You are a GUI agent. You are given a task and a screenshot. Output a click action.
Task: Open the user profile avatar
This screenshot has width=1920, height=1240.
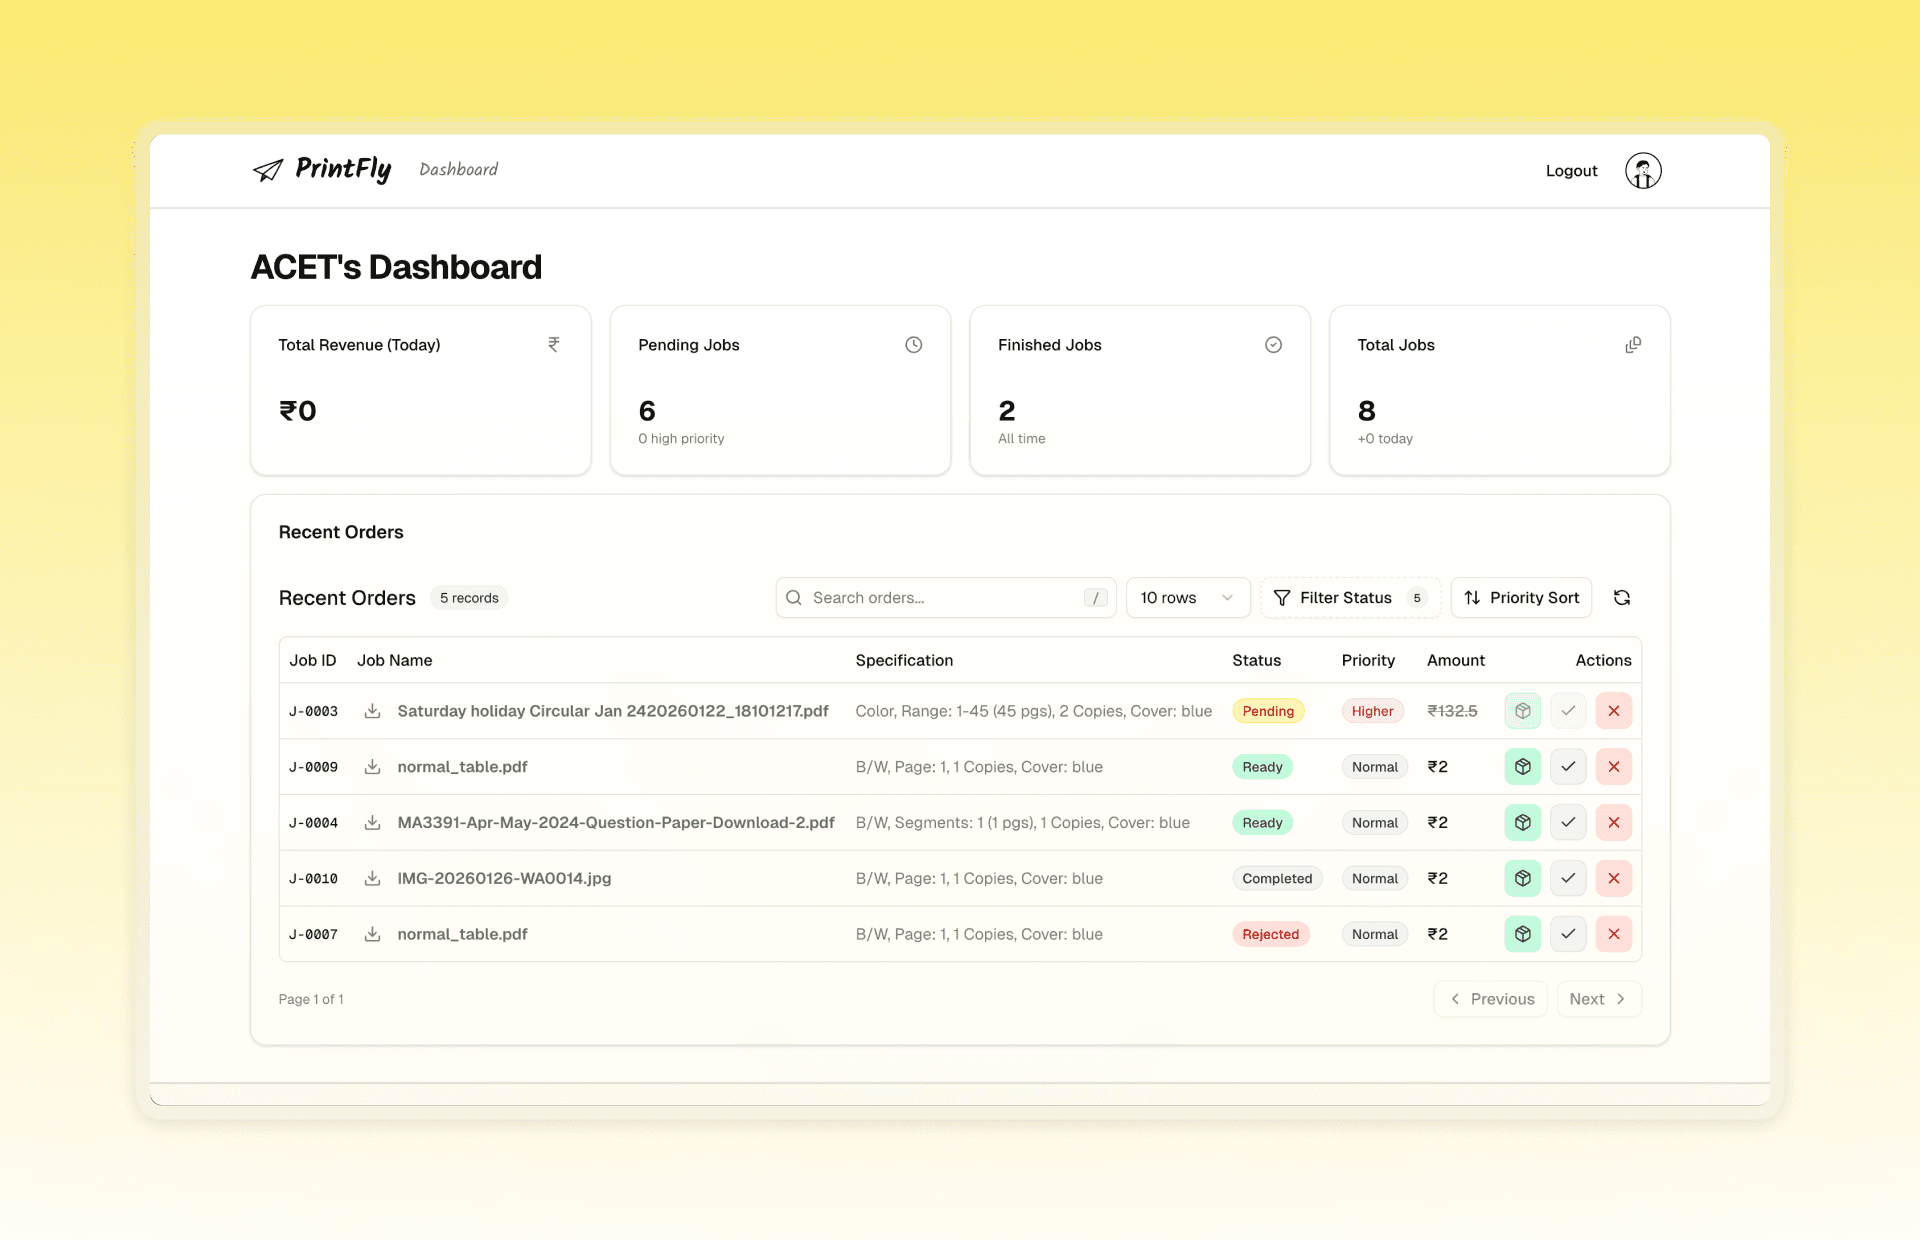(x=1643, y=171)
